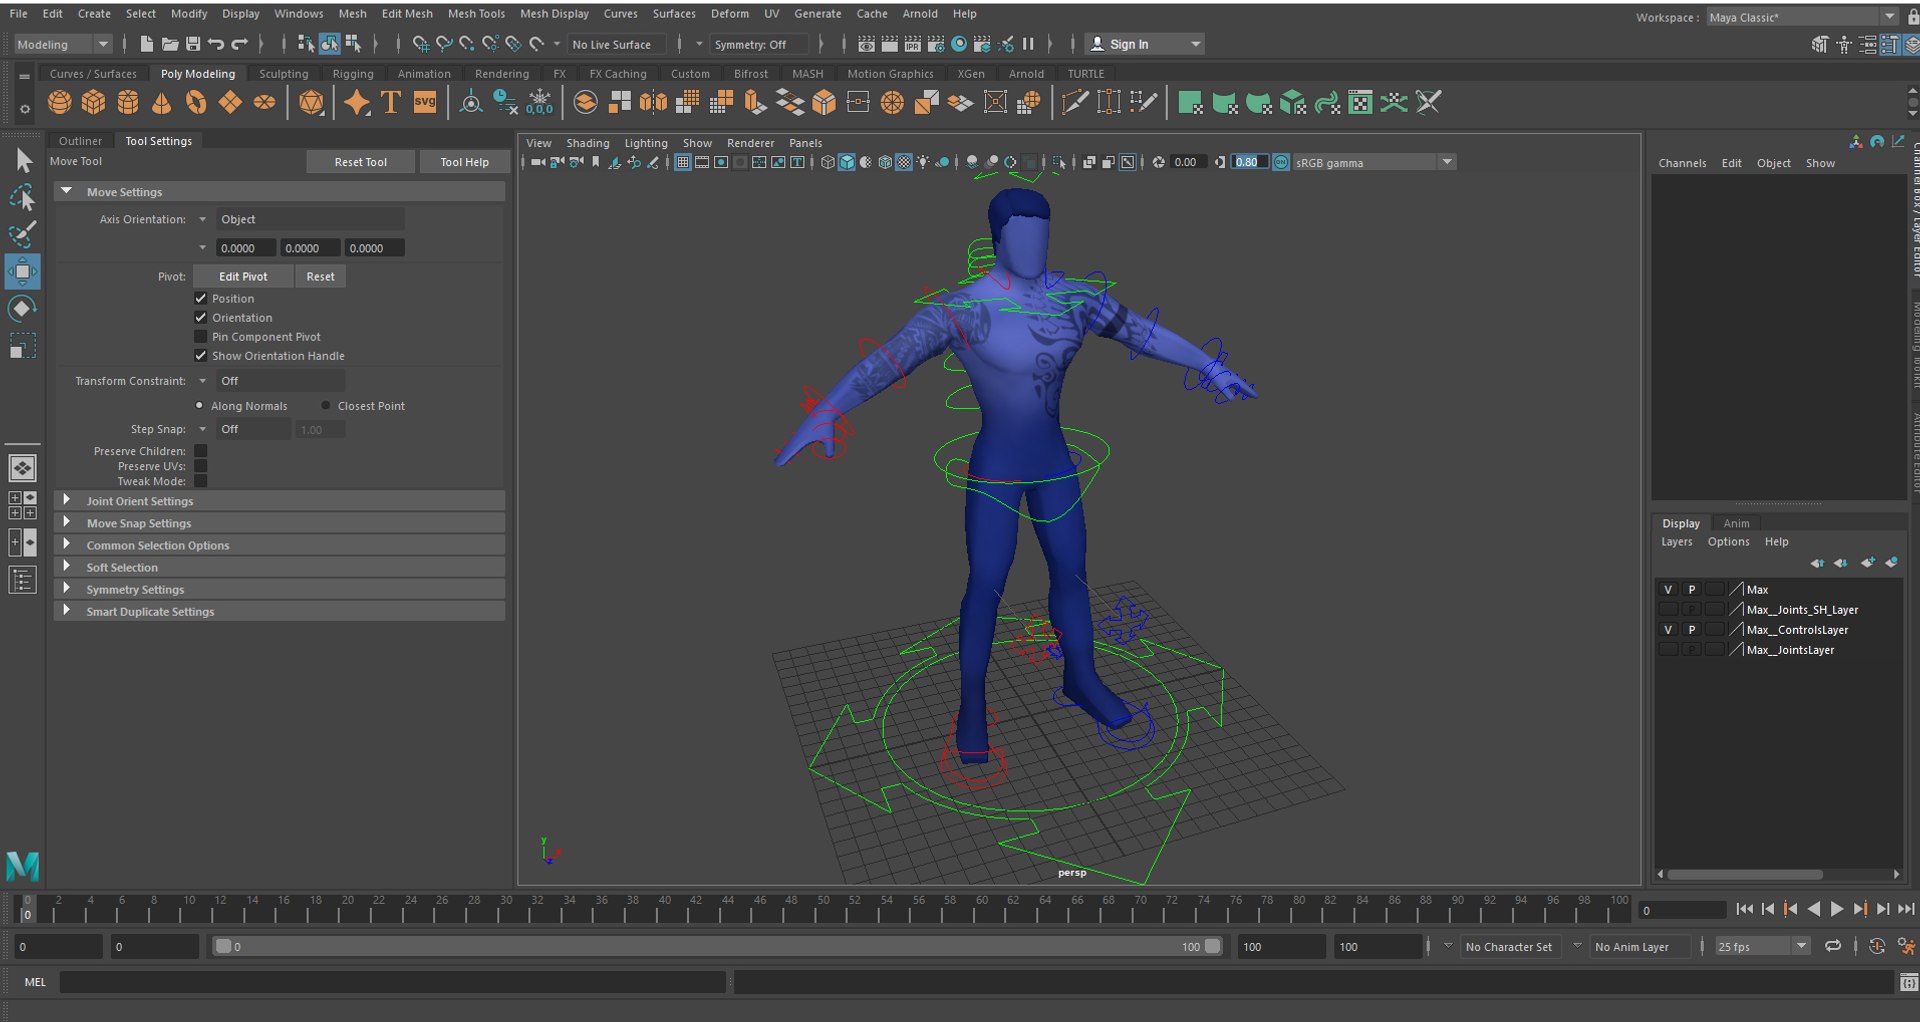Click the Loop playback icon
1920x1022 pixels.
click(x=1833, y=946)
